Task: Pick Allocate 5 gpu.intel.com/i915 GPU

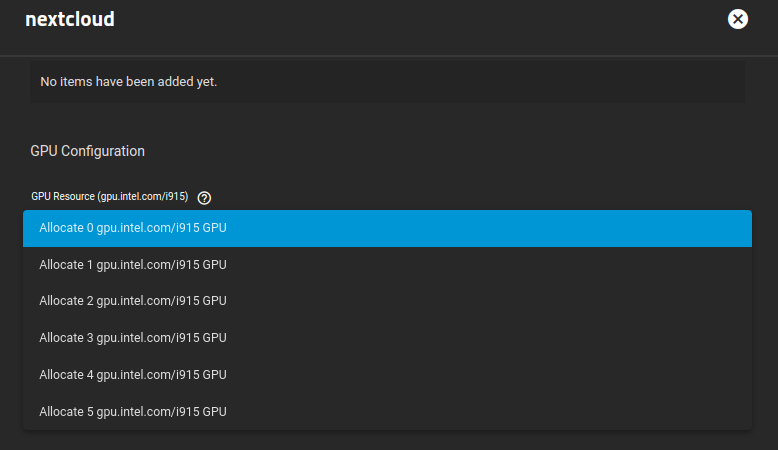Action: point(388,412)
